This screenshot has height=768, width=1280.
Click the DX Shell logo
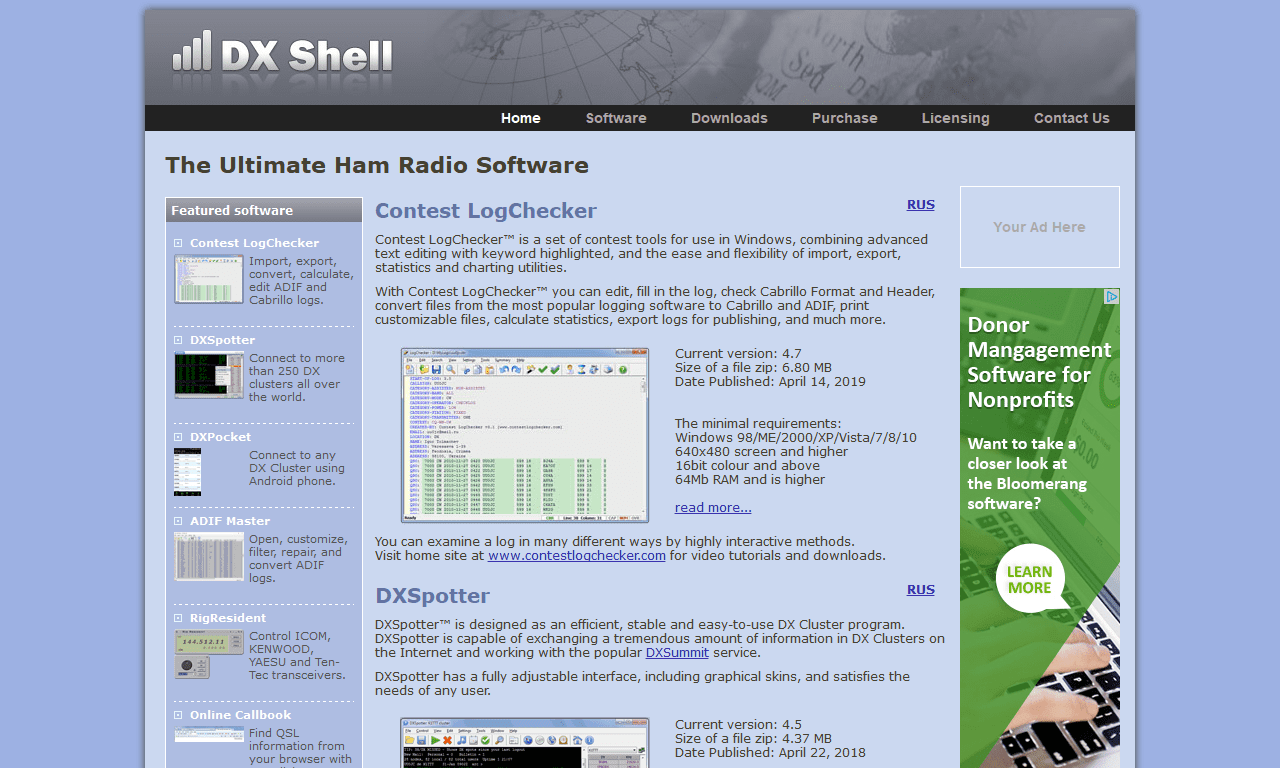(x=282, y=52)
